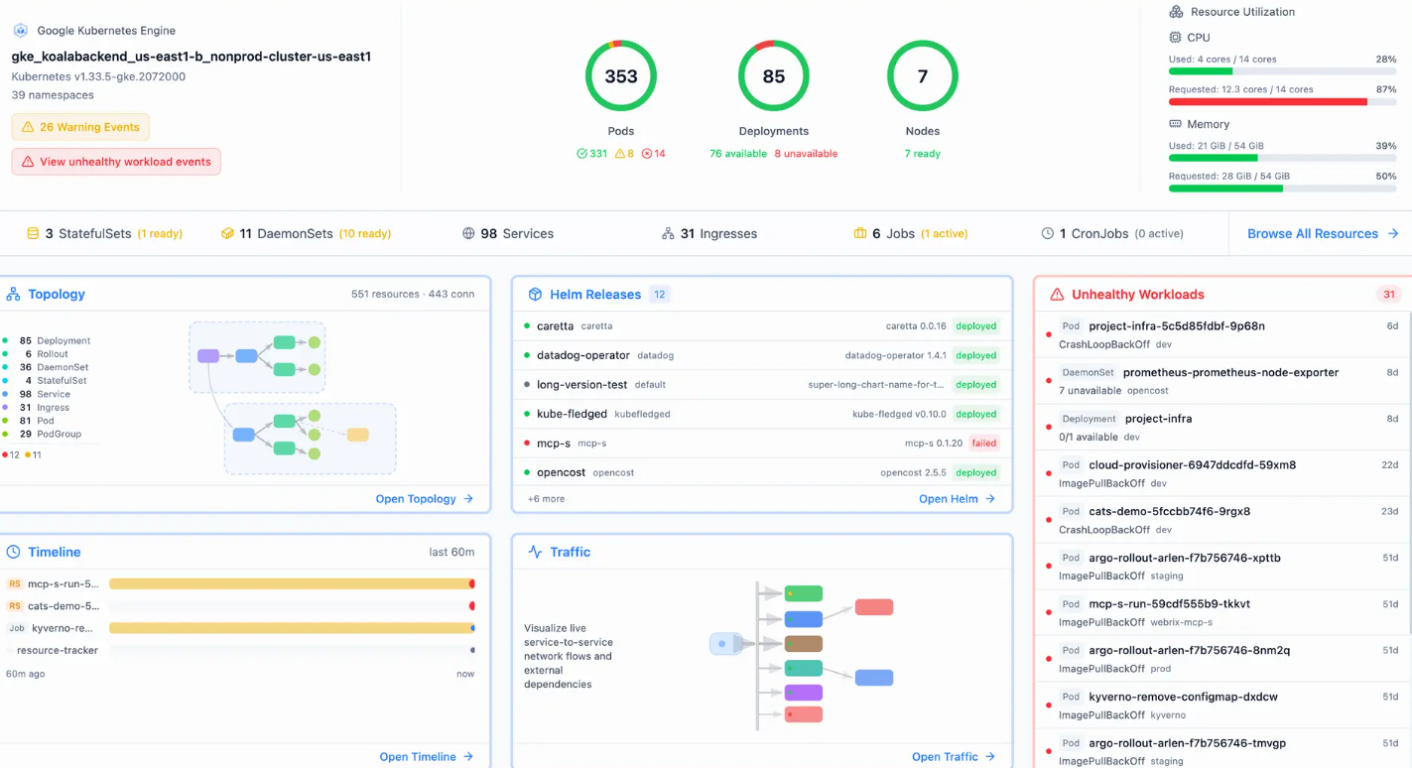Expand the +6 more Helm releases
1412x768 pixels.
point(546,499)
